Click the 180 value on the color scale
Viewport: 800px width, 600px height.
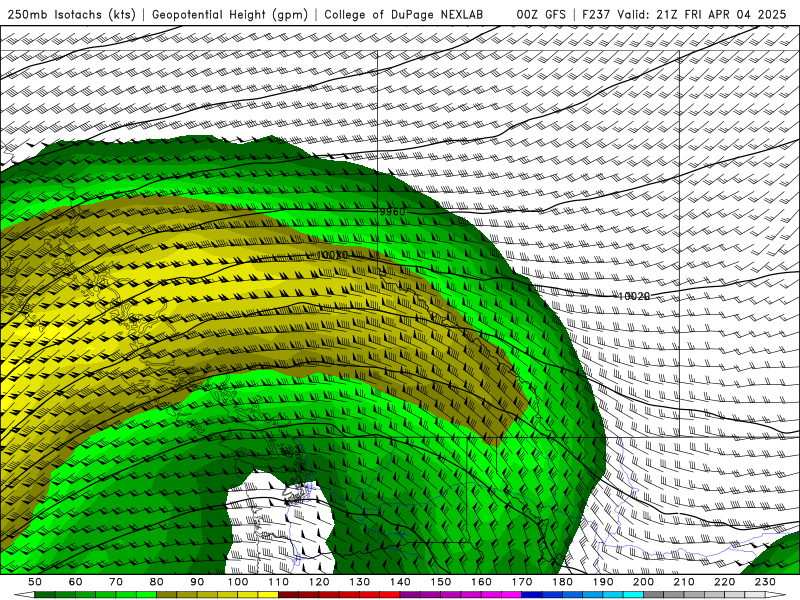click(x=562, y=582)
